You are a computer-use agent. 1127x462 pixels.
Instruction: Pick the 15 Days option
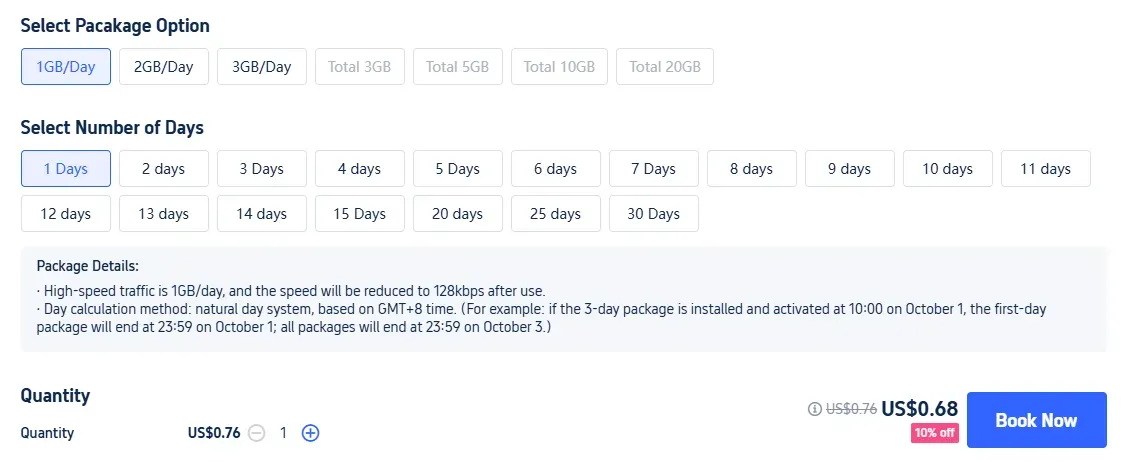(x=360, y=214)
